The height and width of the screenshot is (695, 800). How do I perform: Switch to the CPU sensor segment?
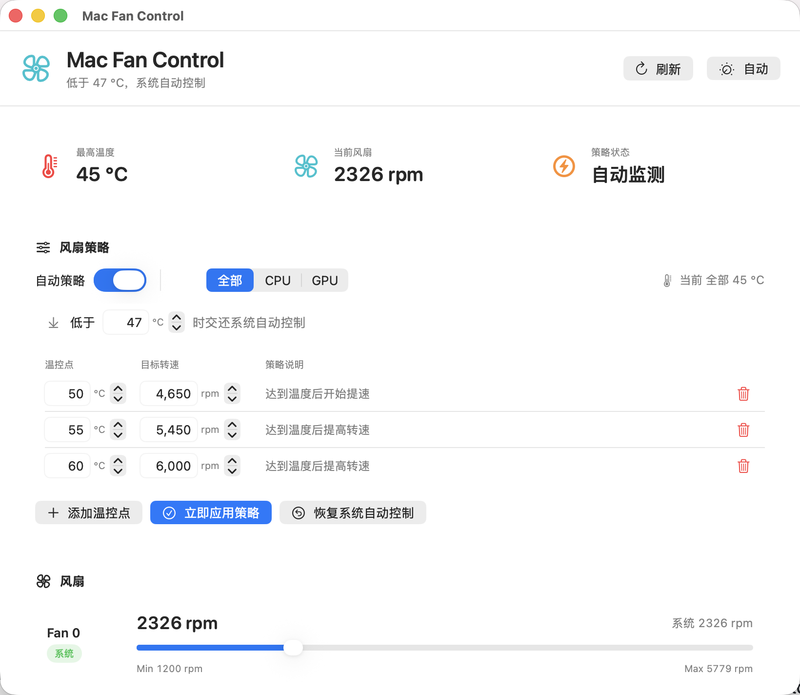point(278,280)
